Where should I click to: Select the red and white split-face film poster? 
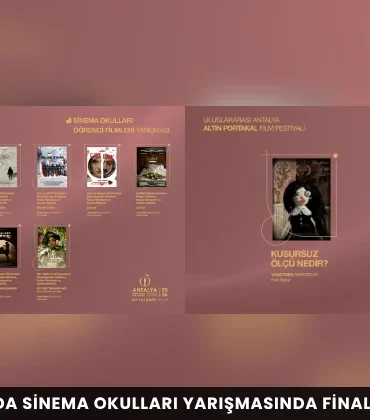coord(102,167)
